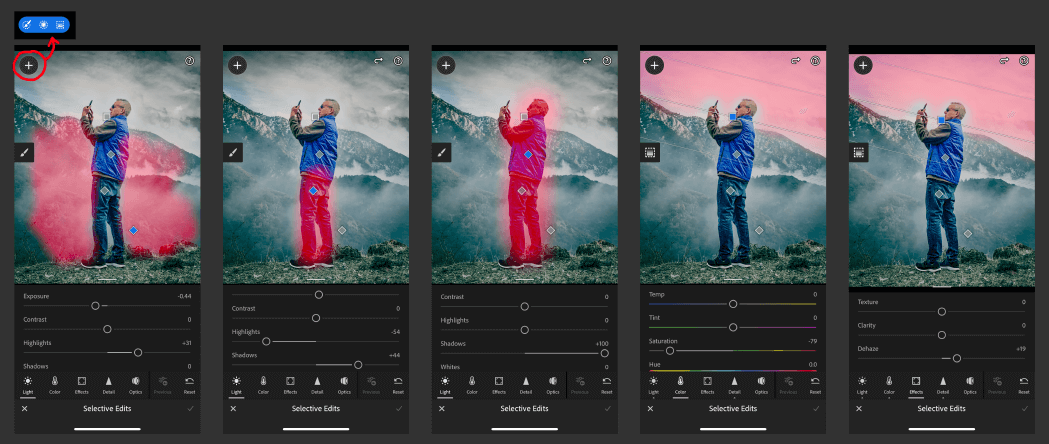Tap the plus button on the Exposure -0.44 screen

[x=28, y=66]
